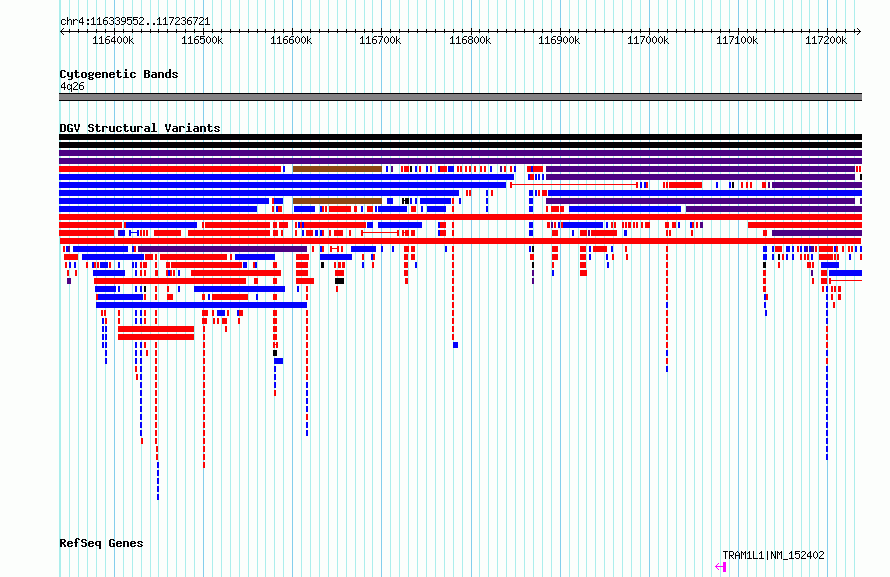Click the RefSeq Genes track title
This screenshot has height=577, width=890.
pos(101,543)
